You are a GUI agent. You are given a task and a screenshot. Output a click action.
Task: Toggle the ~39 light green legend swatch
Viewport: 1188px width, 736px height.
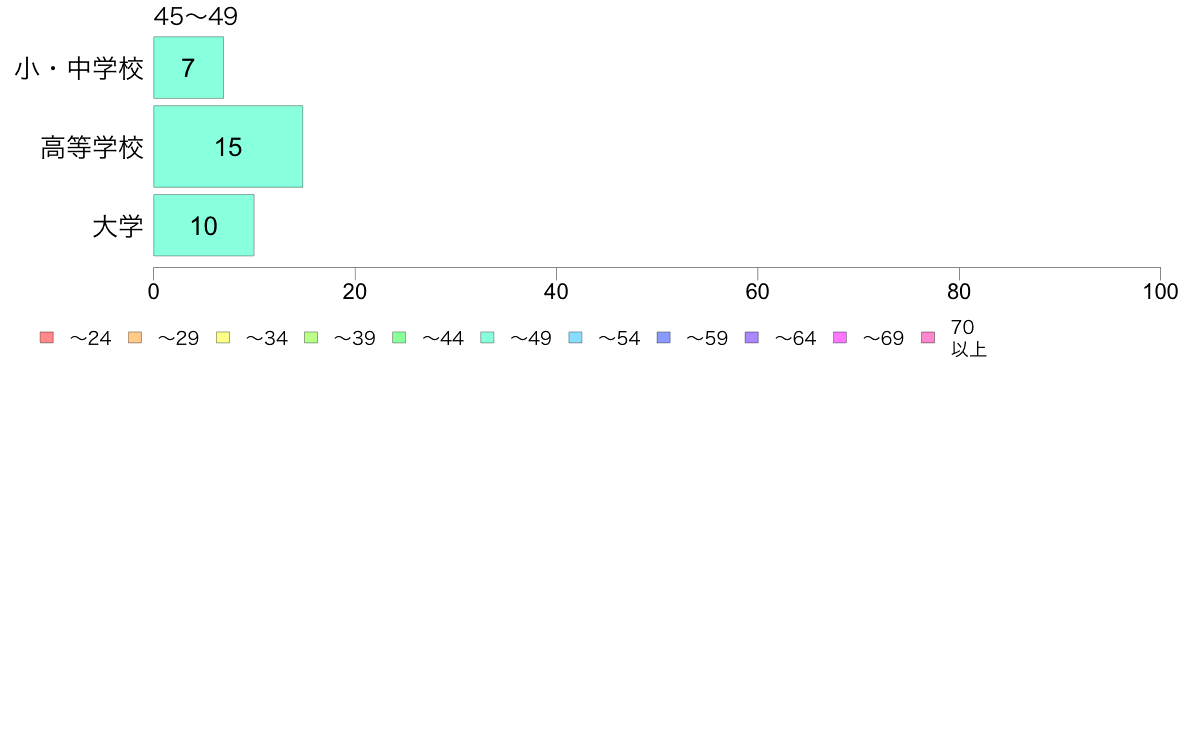click(x=311, y=338)
